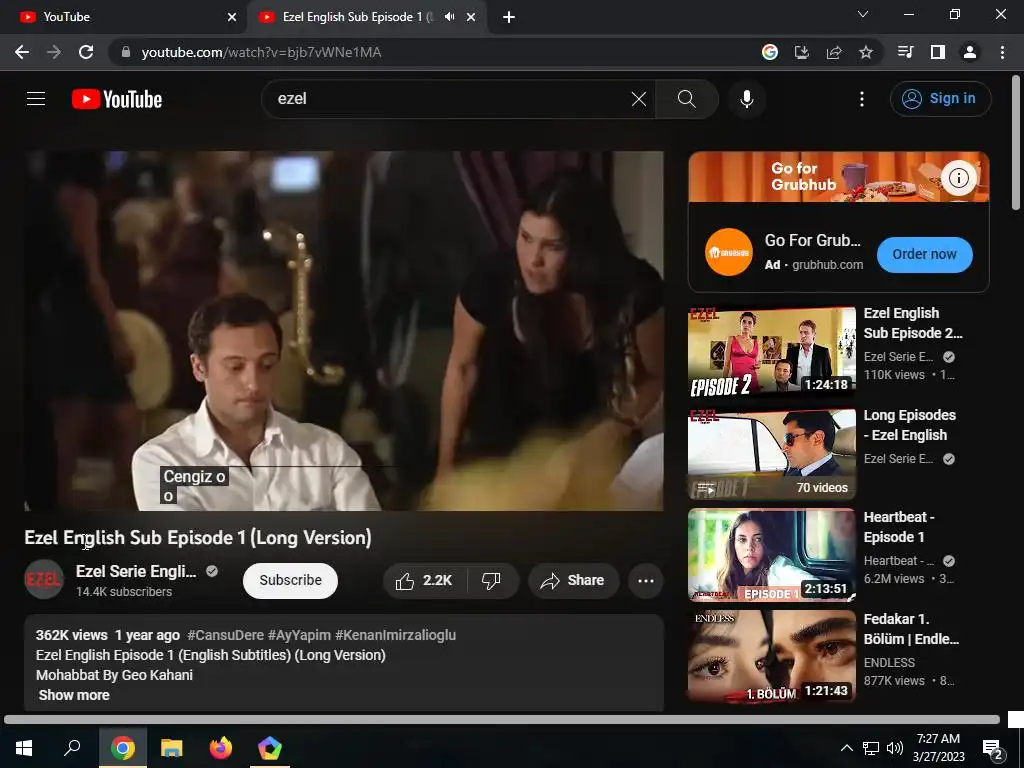Click the install app icon in address bar

tap(801, 52)
